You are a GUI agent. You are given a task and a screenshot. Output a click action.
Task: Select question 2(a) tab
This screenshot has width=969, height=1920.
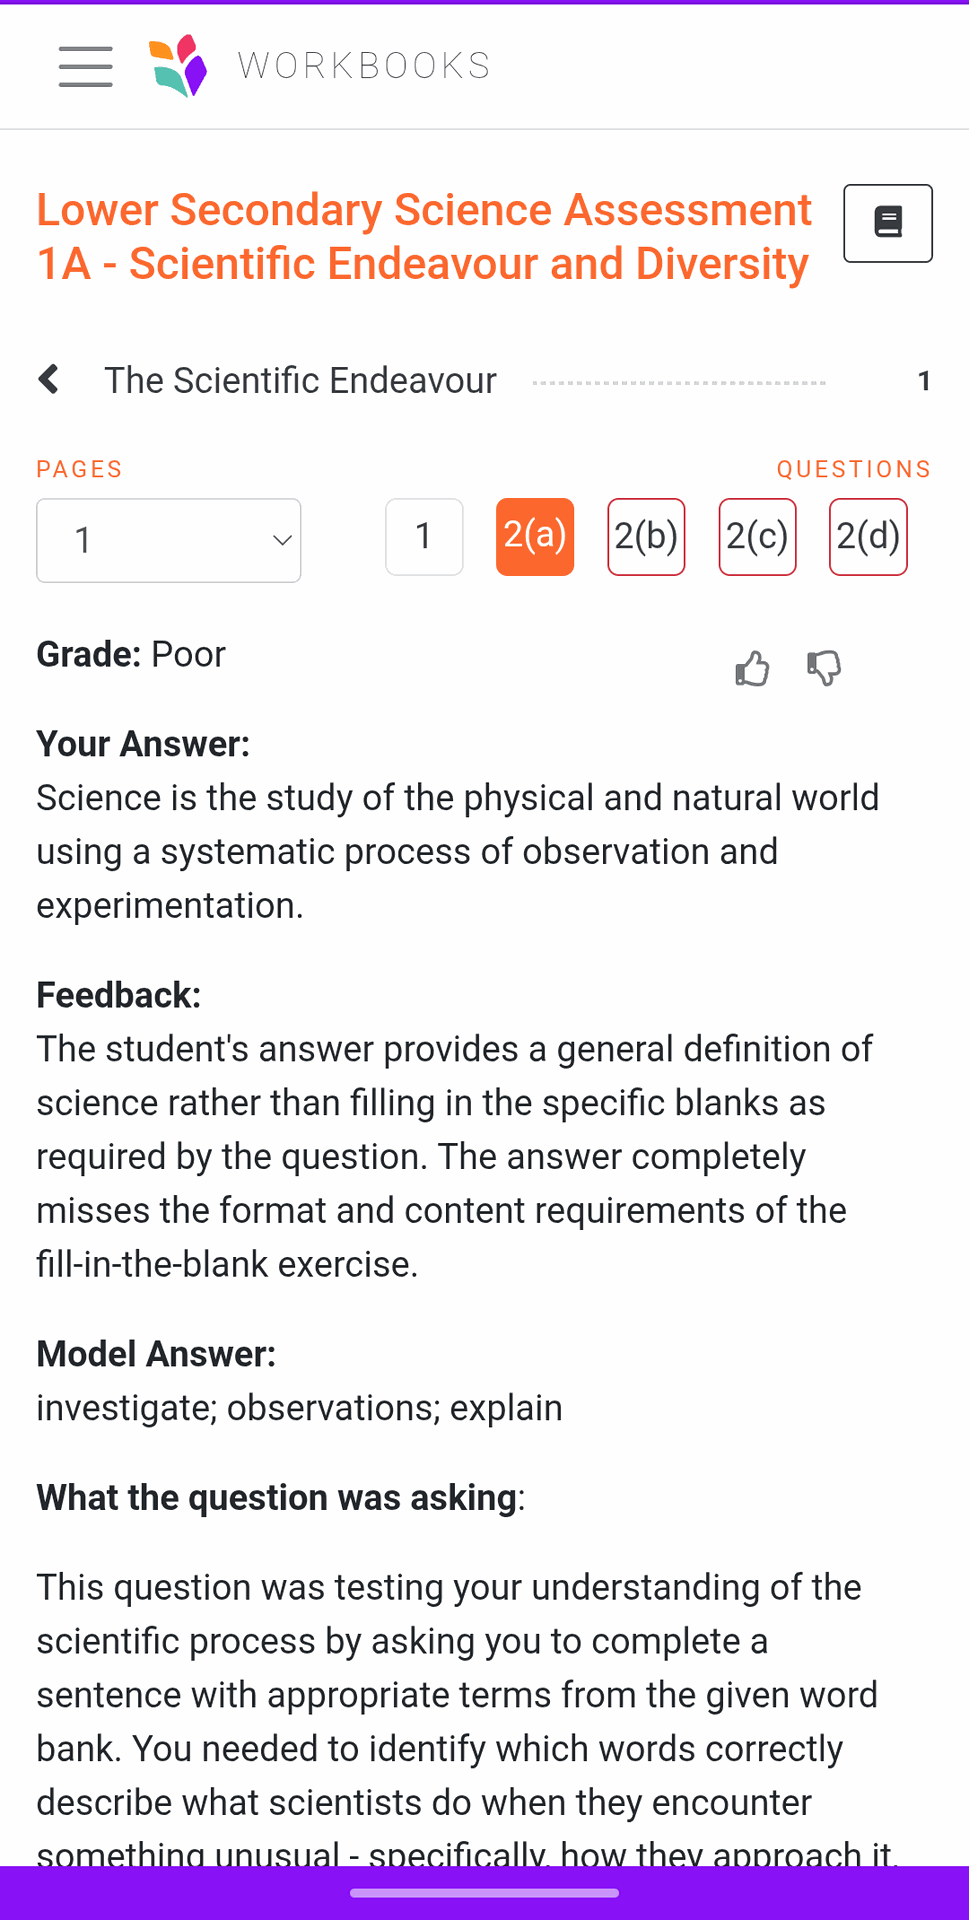pyautogui.click(x=535, y=537)
